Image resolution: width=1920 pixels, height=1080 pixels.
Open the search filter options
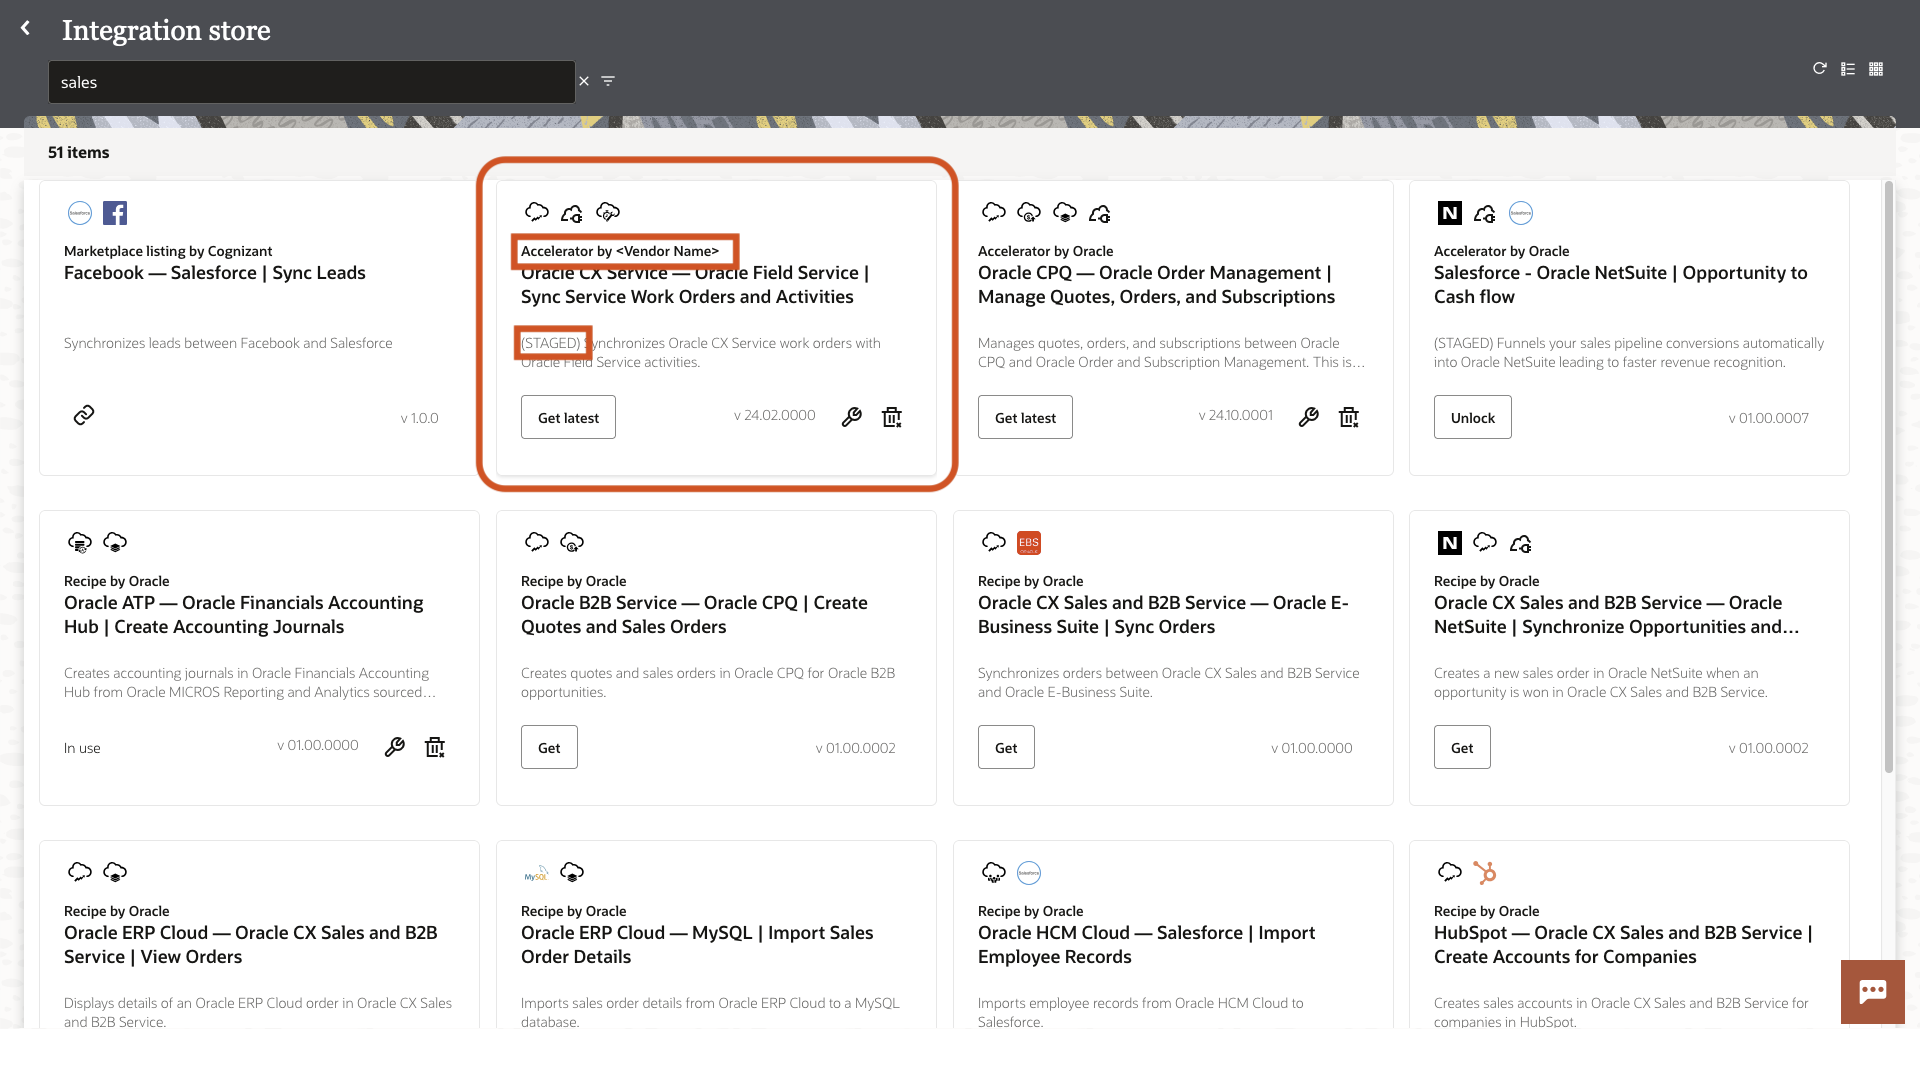(608, 81)
